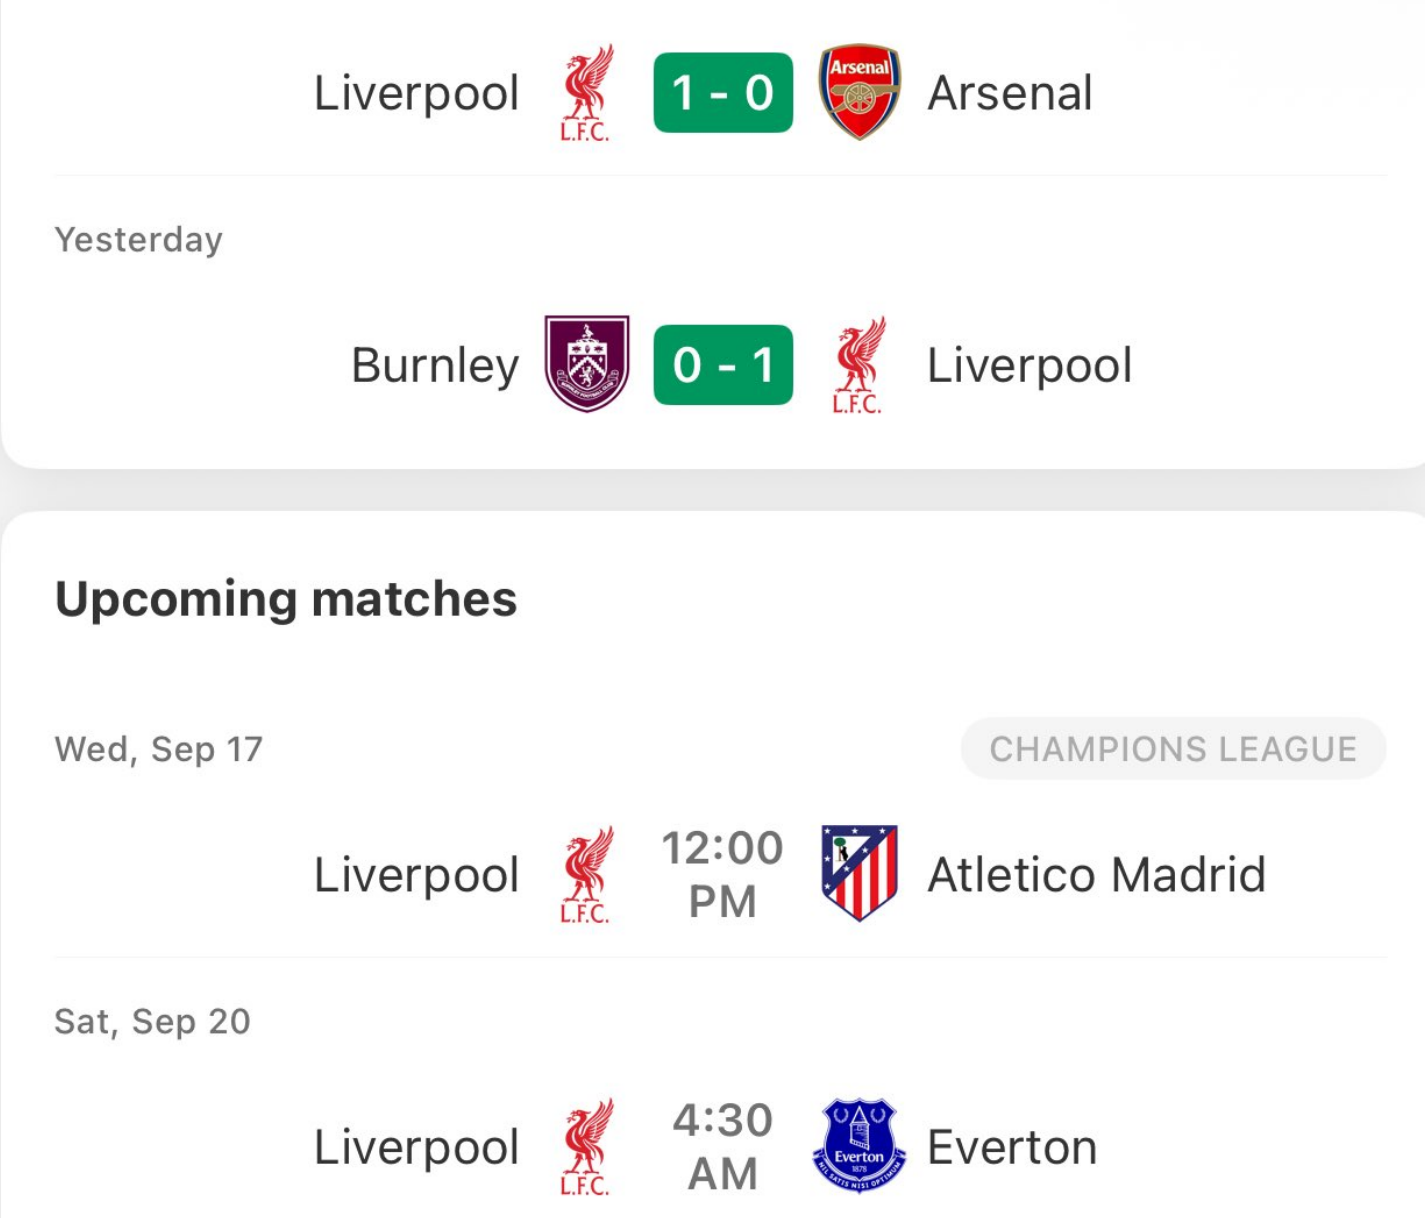The height and width of the screenshot is (1218, 1425).
Task: Click the Sat, Sep 20 date label
Action: pos(152,1021)
